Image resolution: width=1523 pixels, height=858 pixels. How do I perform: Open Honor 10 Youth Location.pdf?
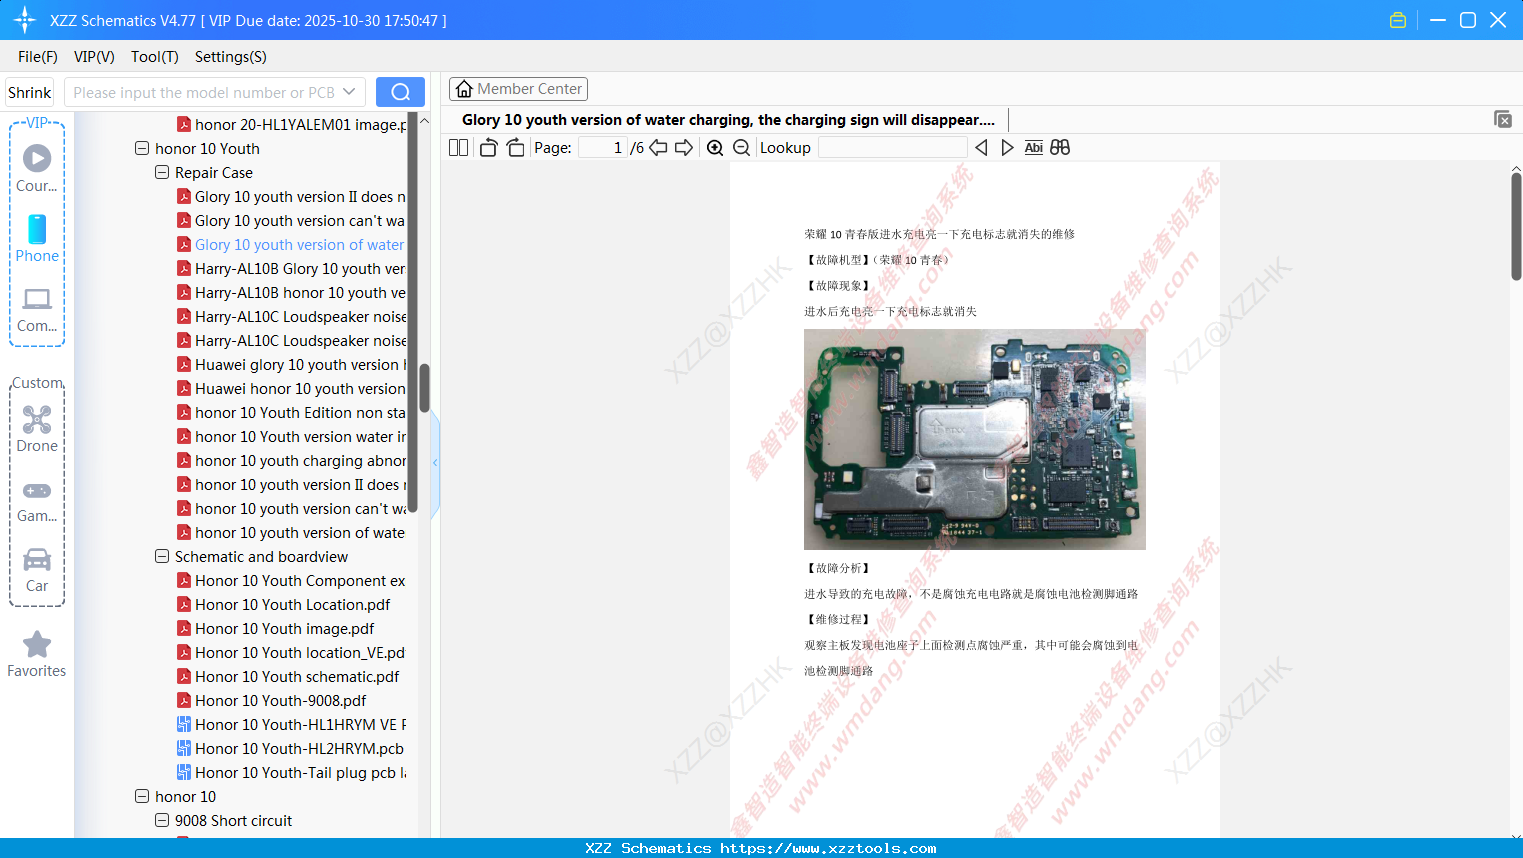pyautogui.click(x=284, y=604)
